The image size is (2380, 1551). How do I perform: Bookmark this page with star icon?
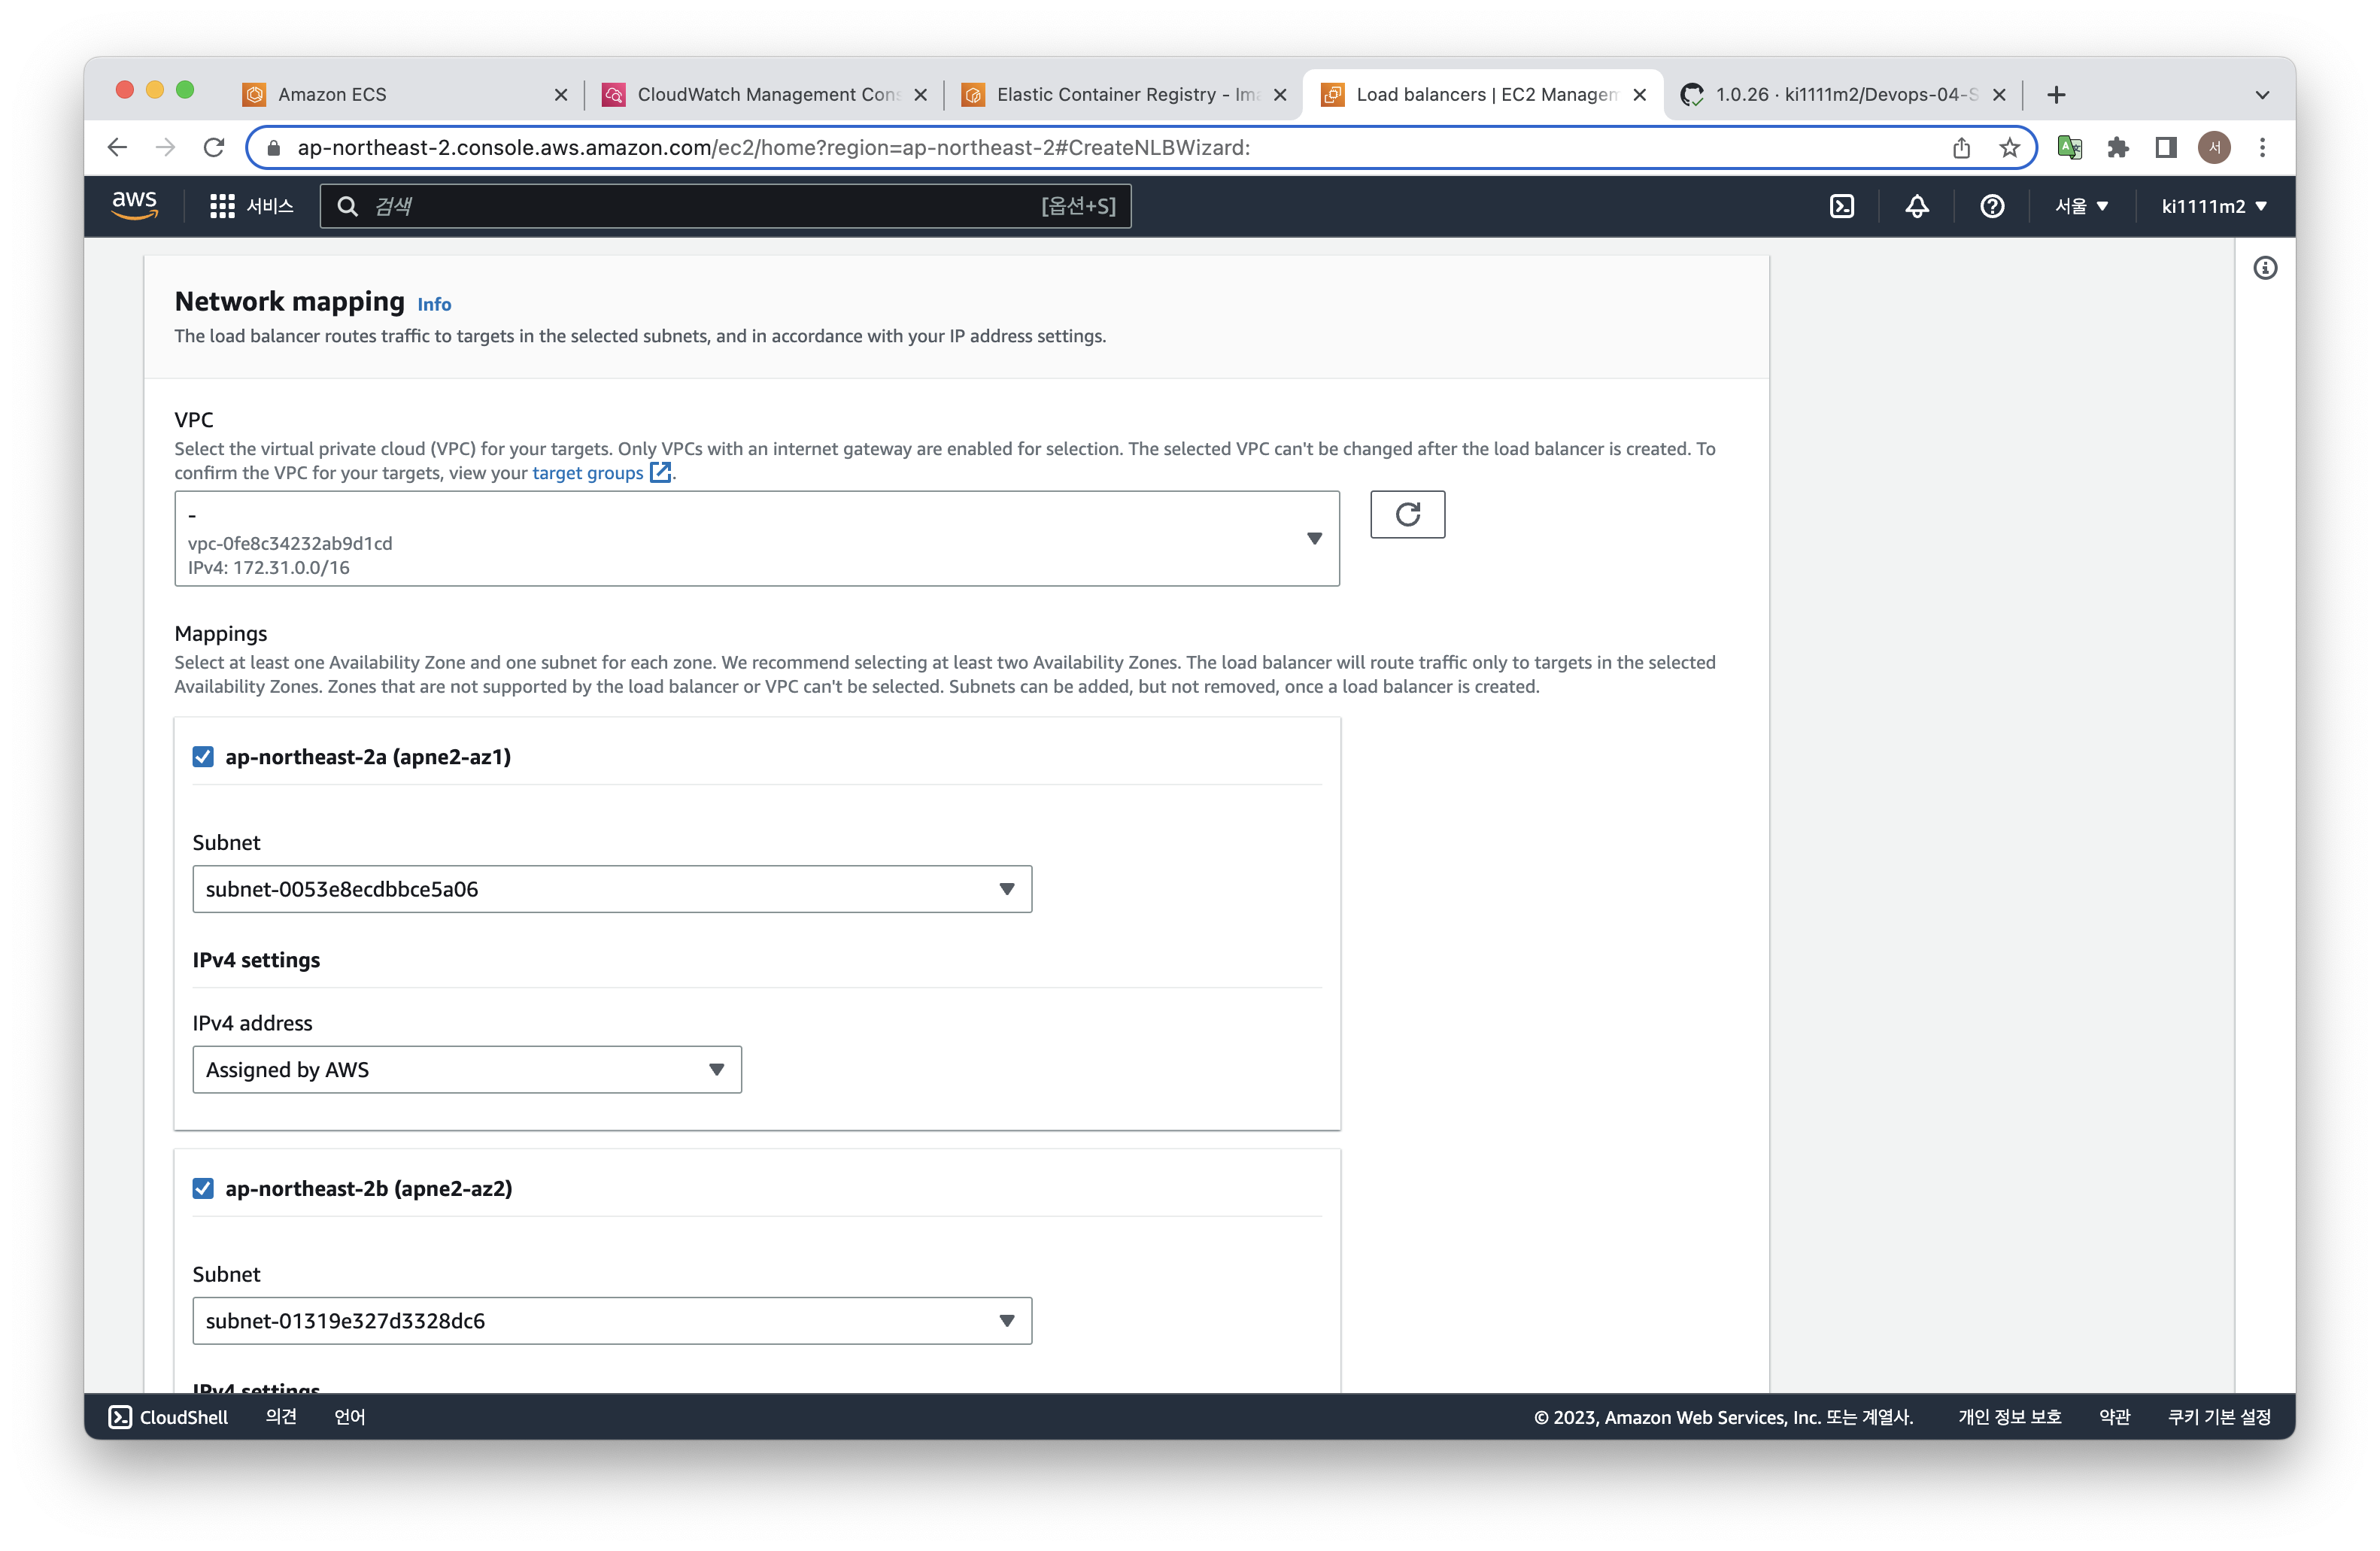pyautogui.click(x=2009, y=148)
